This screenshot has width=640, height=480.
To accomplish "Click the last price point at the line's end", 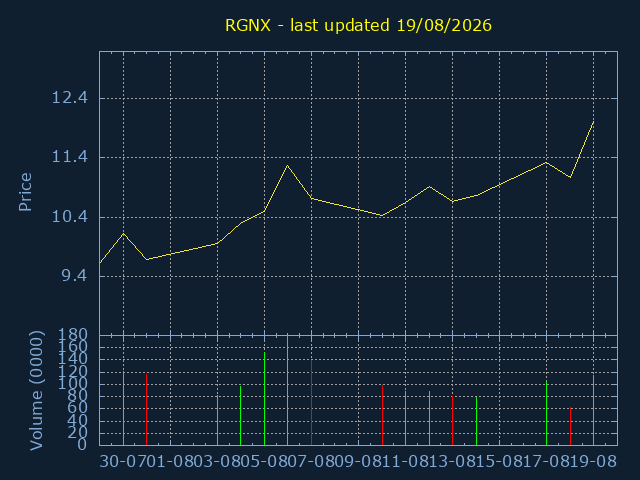I will point(593,121).
